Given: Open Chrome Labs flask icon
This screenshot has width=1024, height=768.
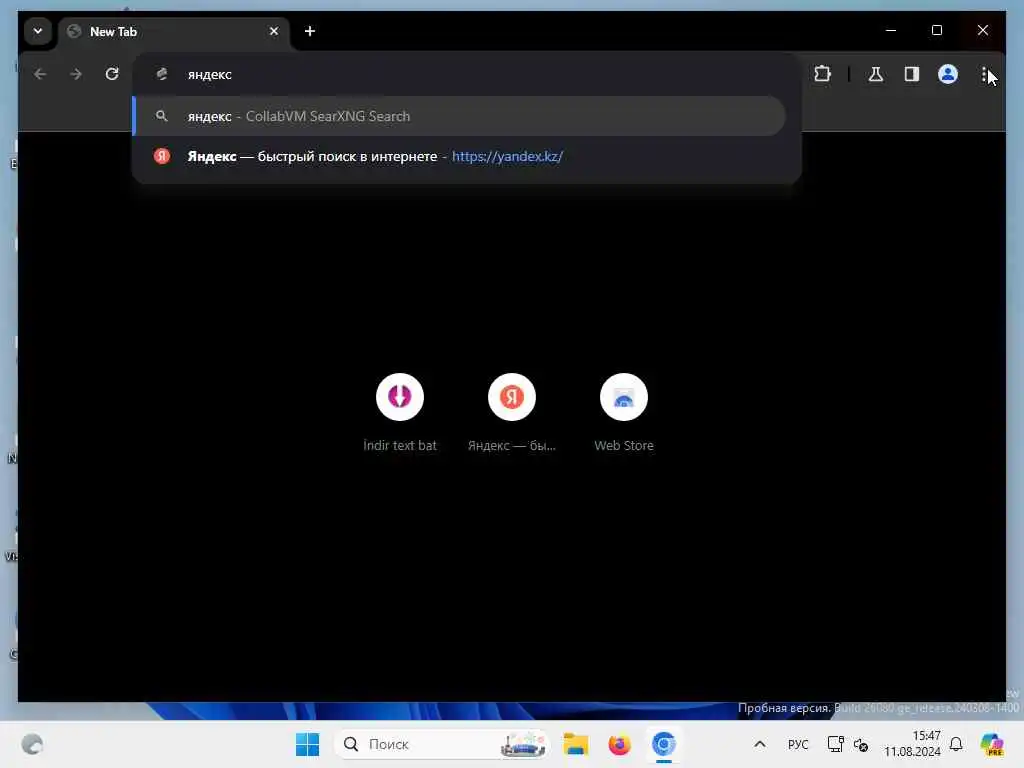Looking at the screenshot, I should click(876, 74).
